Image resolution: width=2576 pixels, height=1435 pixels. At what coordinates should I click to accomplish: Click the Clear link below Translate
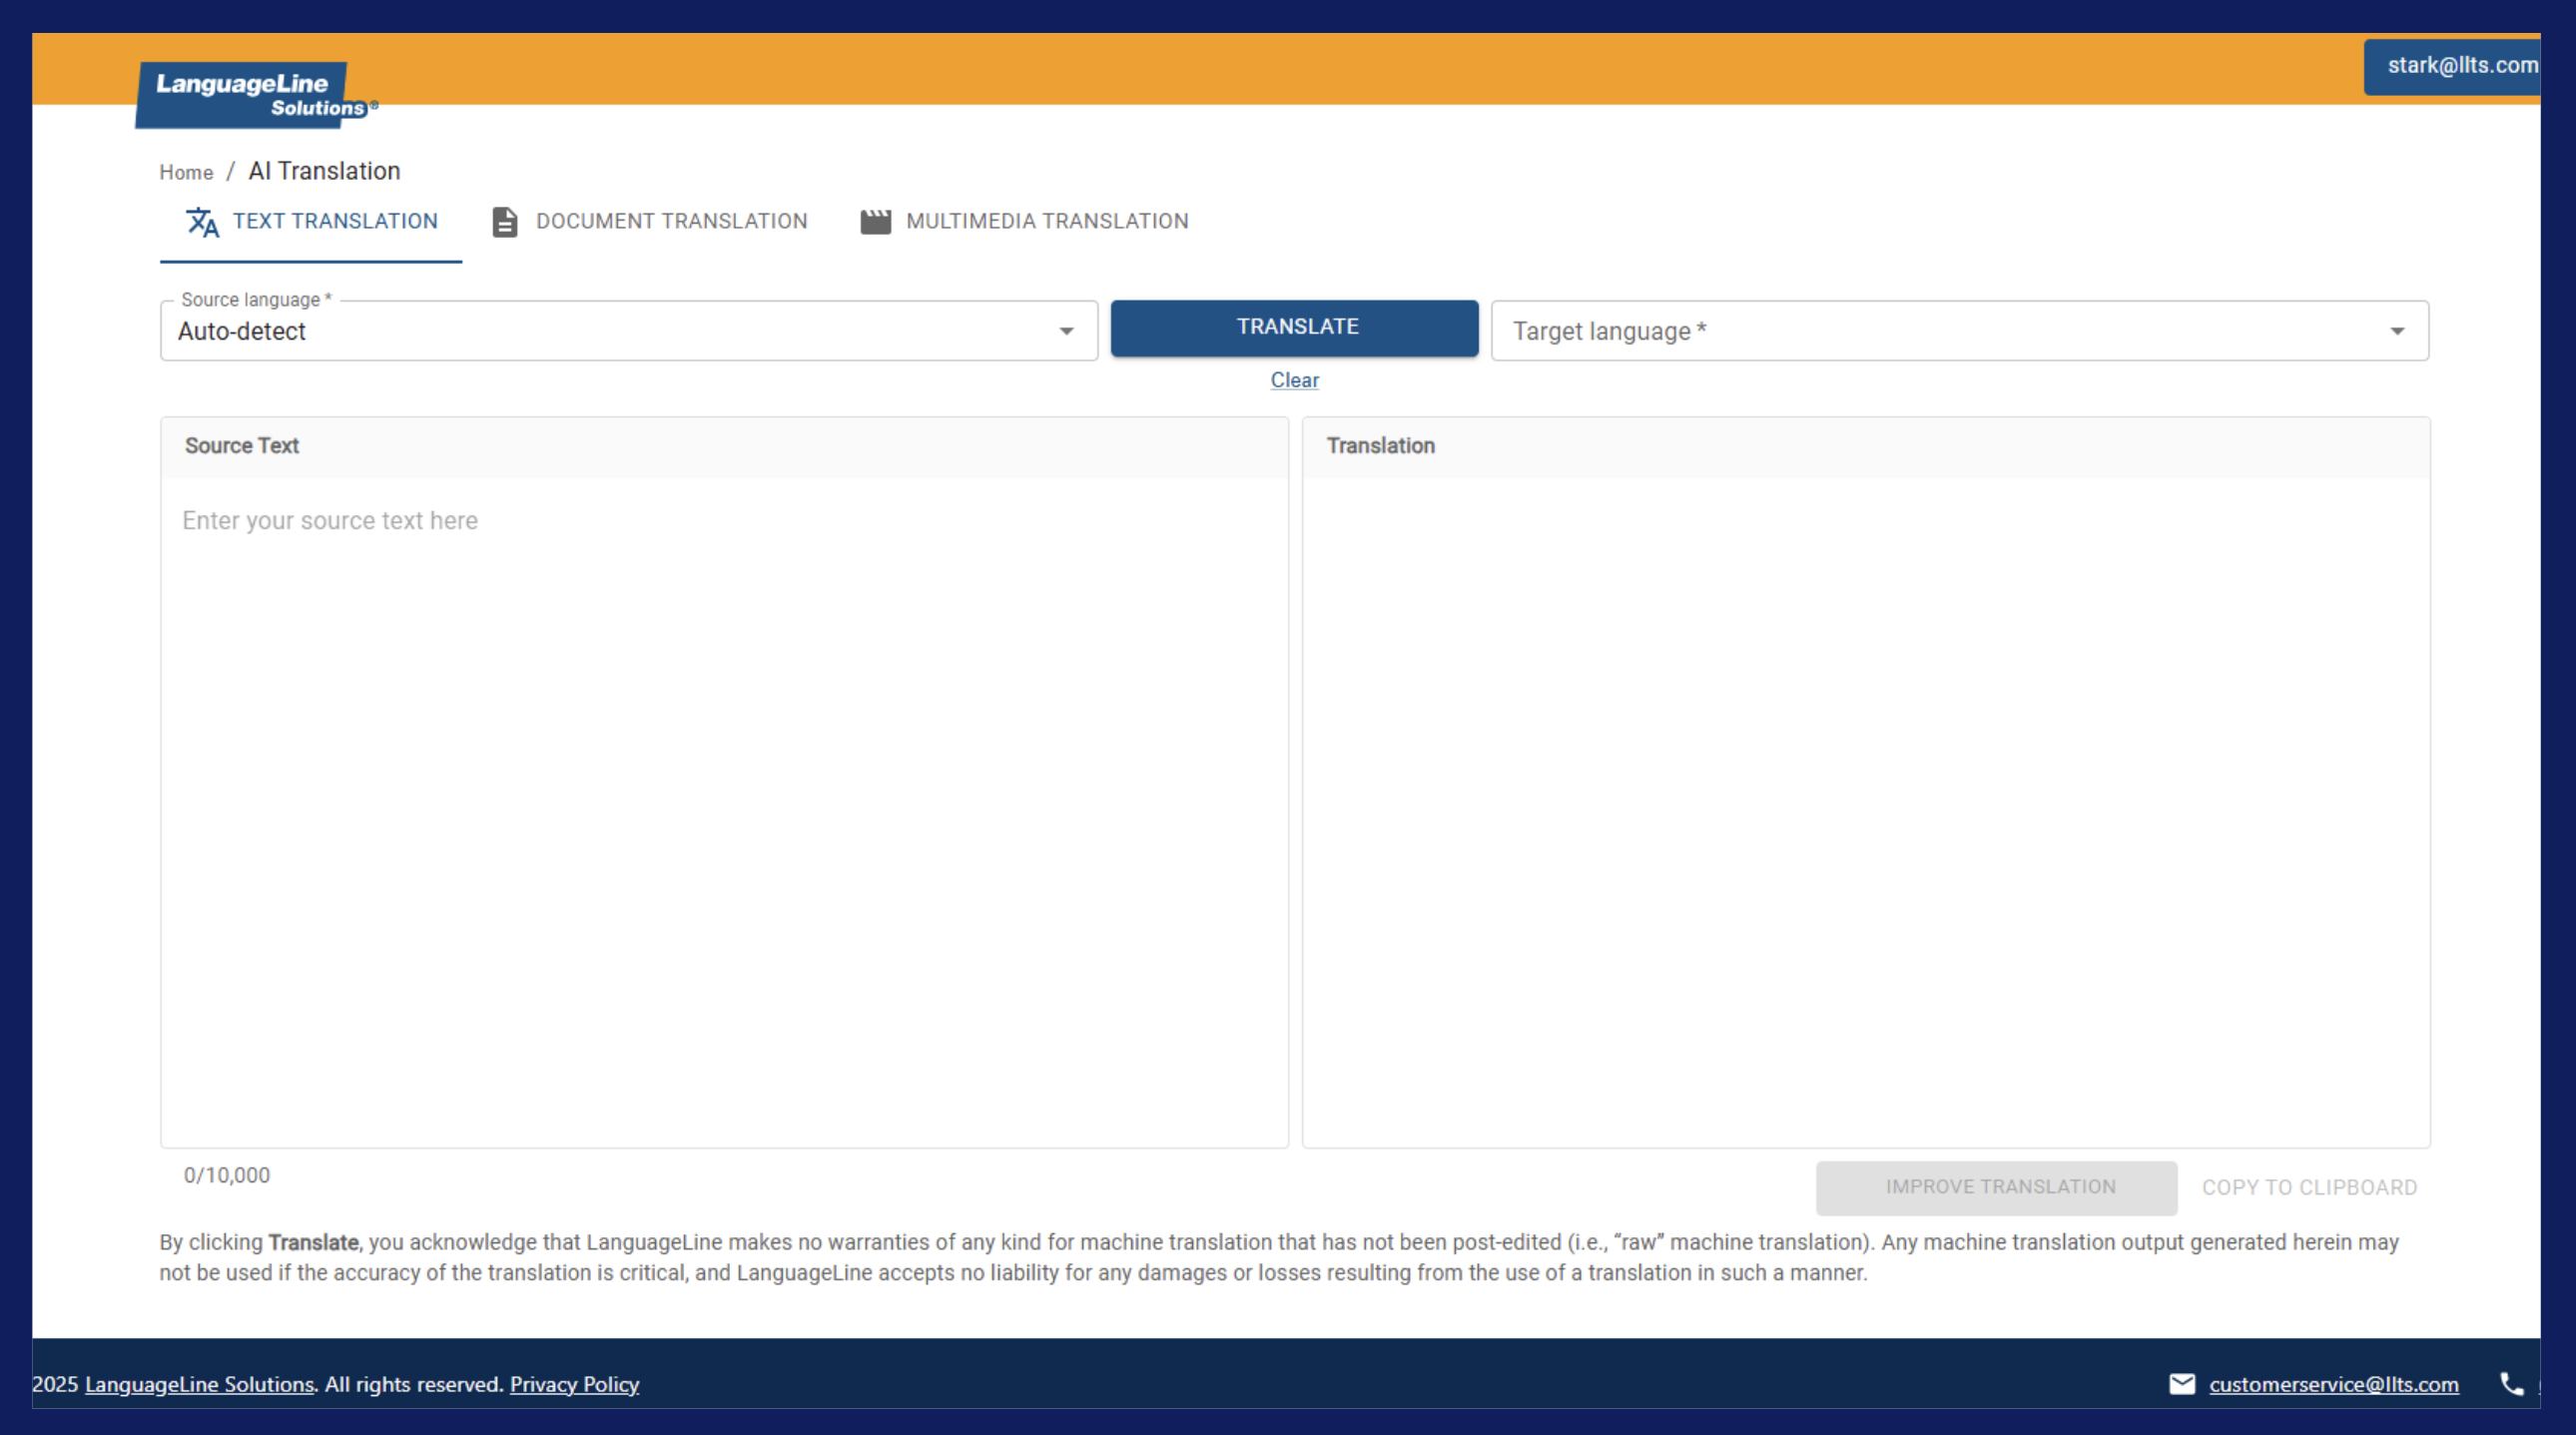click(x=1294, y=380)
